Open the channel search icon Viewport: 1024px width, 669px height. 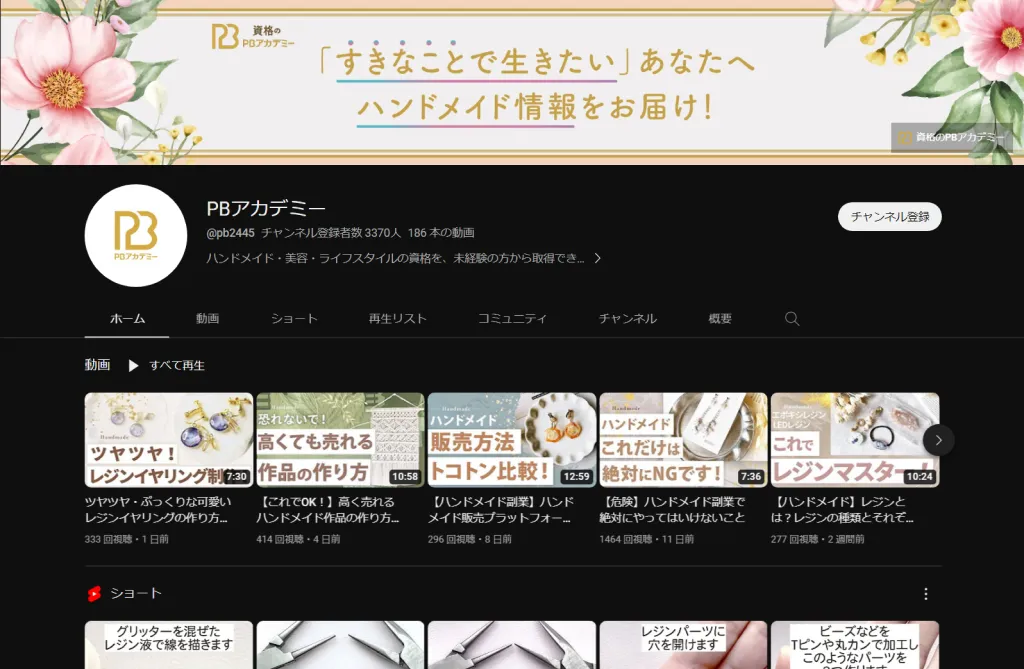point(791,318)
